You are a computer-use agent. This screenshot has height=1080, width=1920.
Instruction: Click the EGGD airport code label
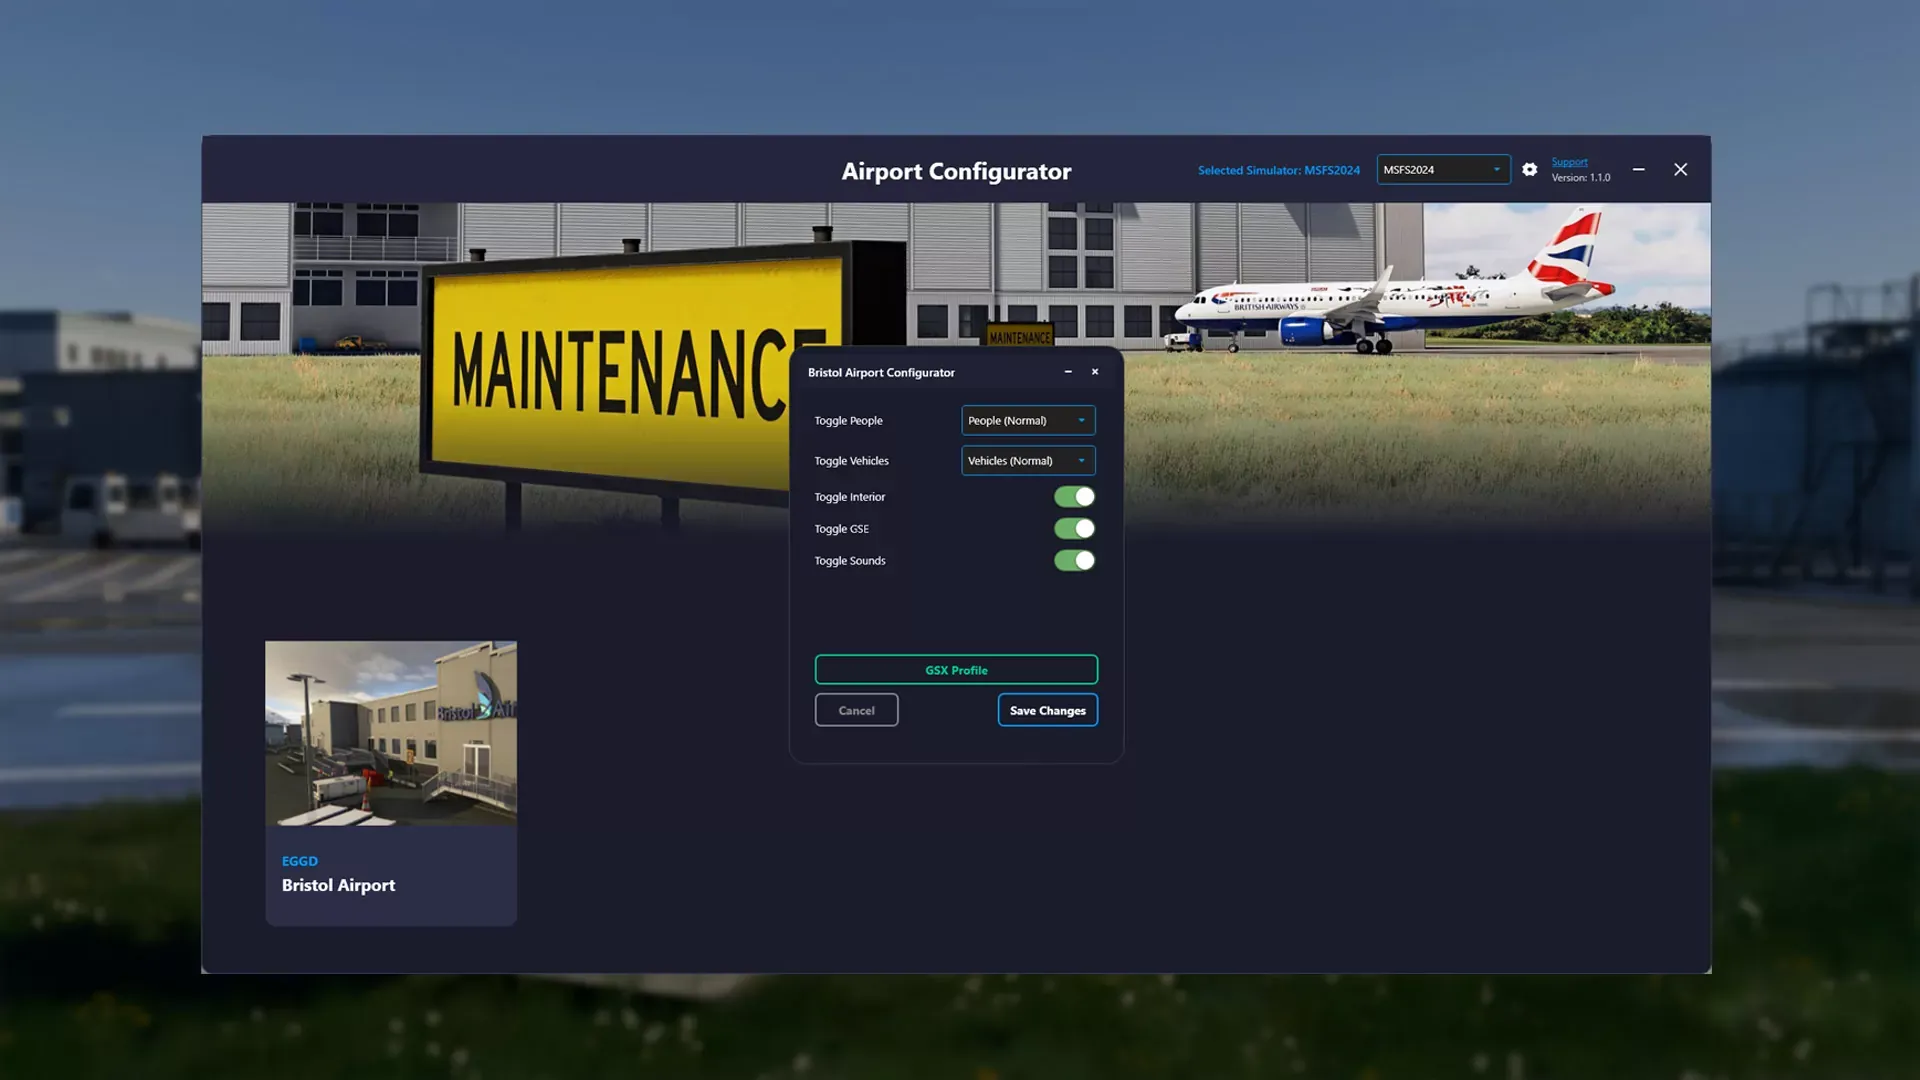click(299, 861)
